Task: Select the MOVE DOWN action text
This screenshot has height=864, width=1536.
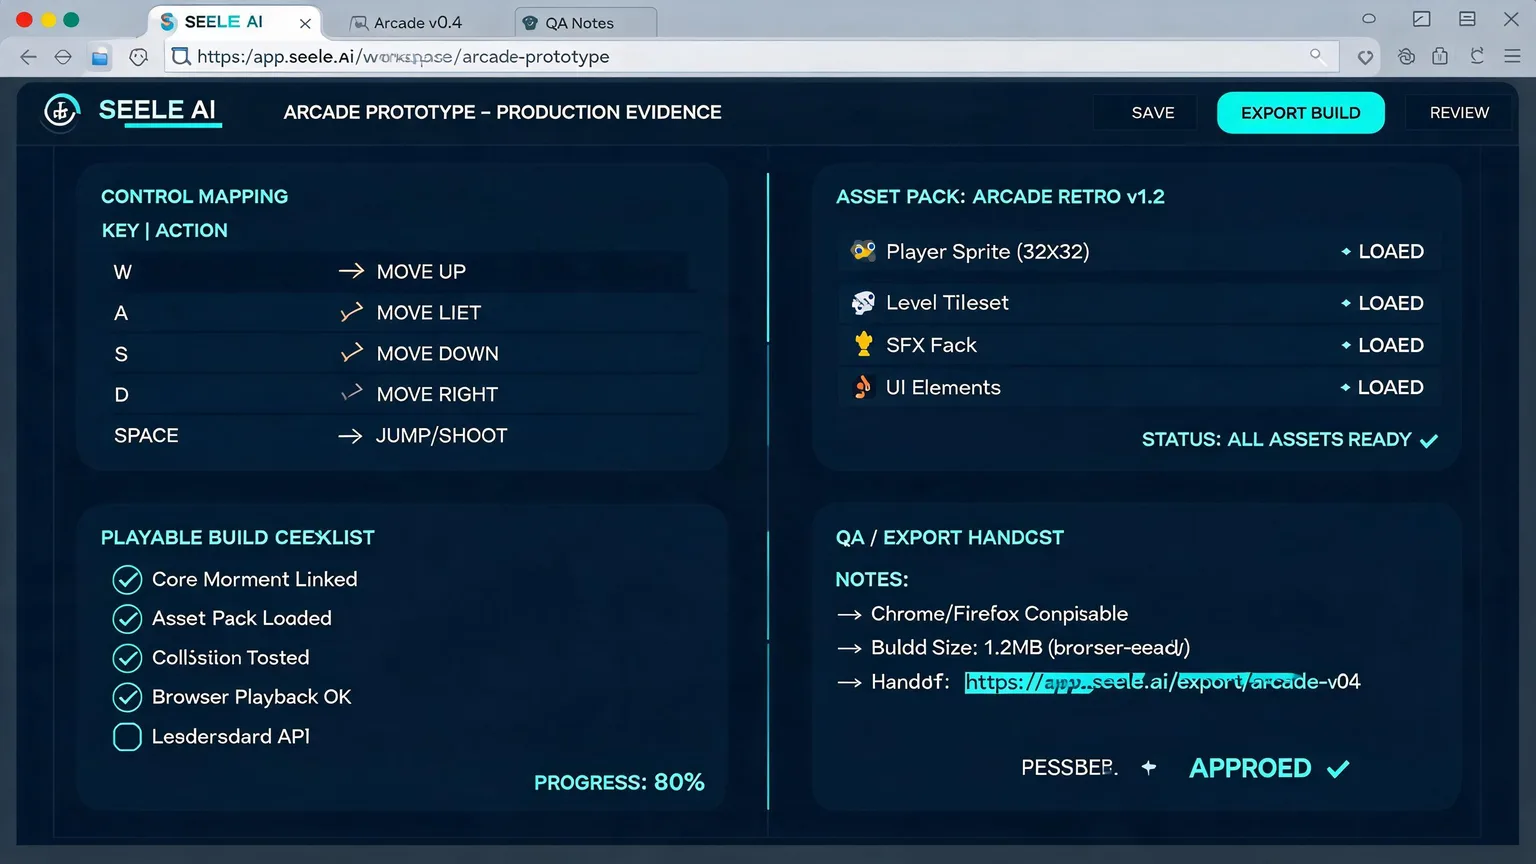Action: tap(438, 354)
